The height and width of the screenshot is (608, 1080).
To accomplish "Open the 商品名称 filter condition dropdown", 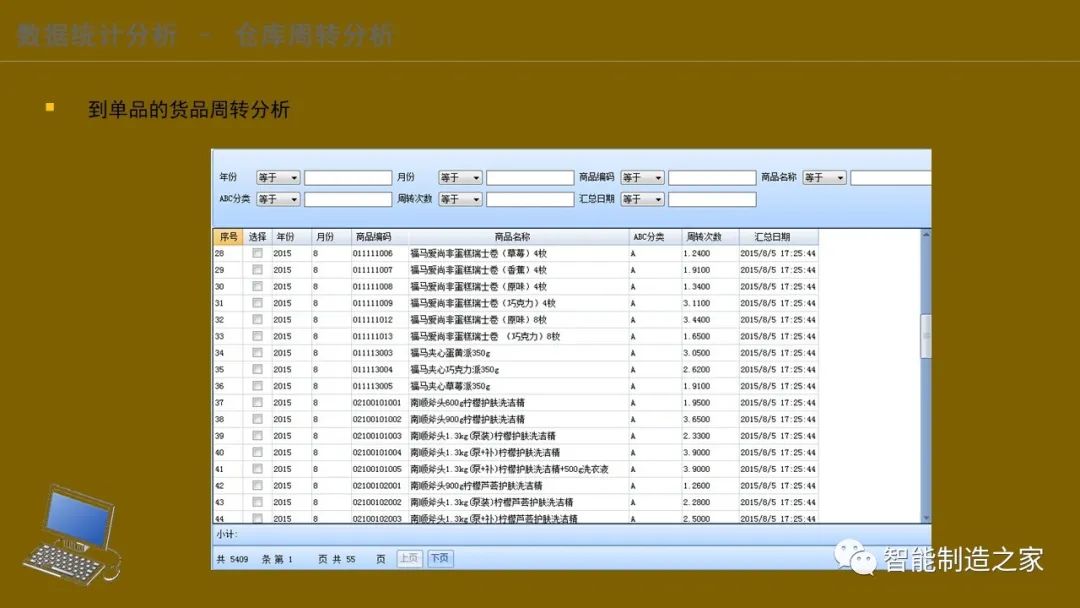I will [825, 177].
